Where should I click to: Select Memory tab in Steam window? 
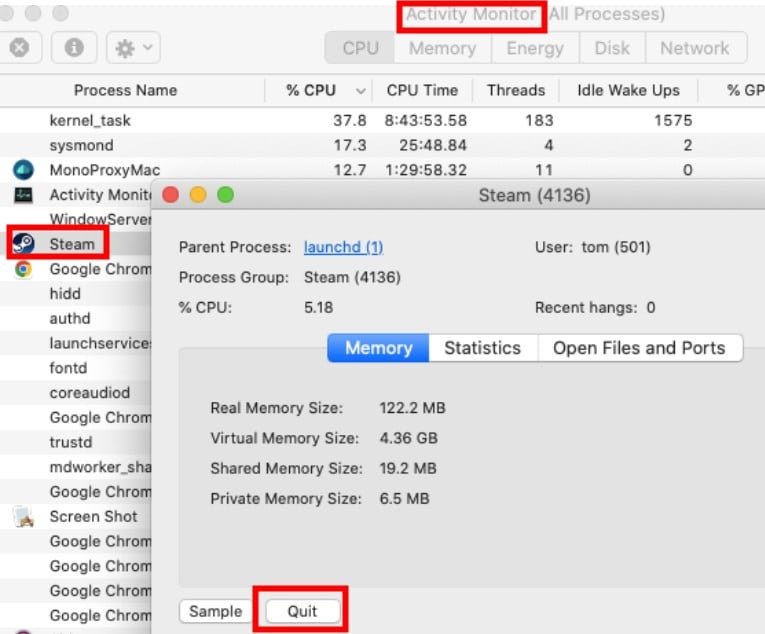click(x=379, y=348)
